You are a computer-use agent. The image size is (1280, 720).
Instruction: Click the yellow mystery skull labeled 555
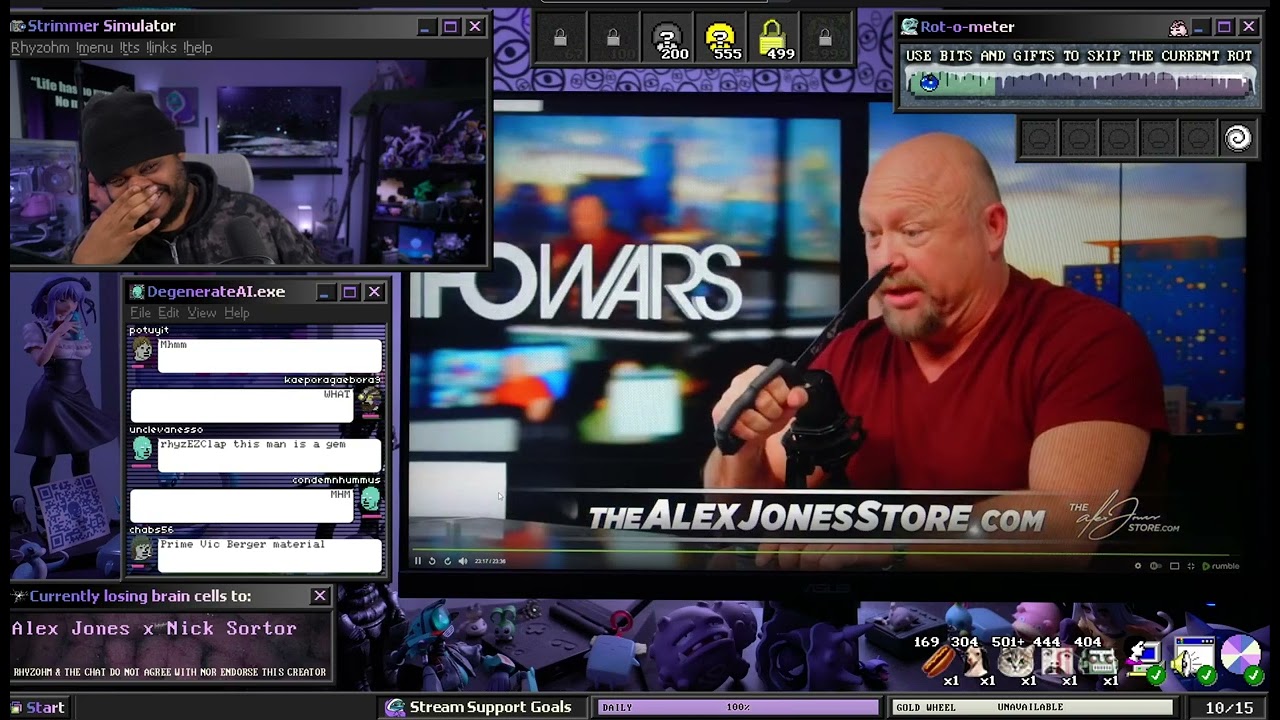coord(719,39)
